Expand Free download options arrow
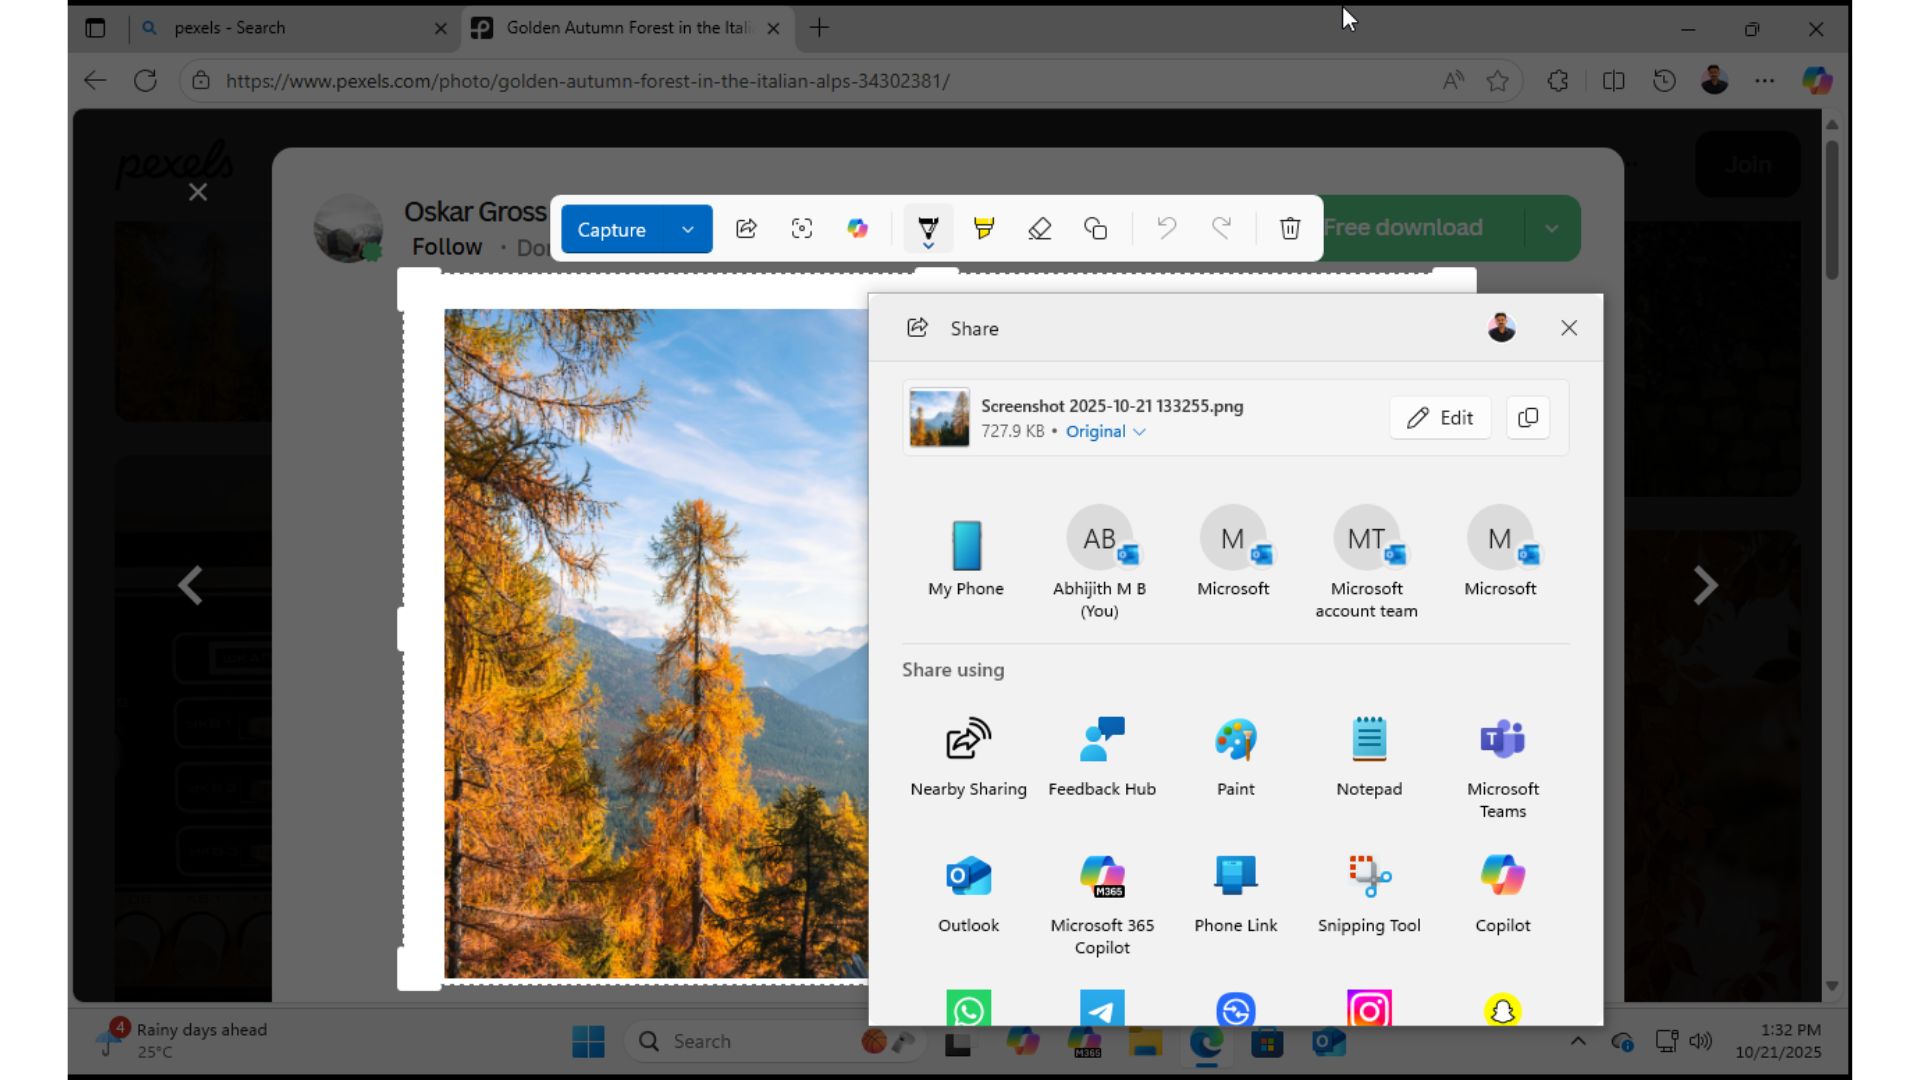This screenshot has height=1080, width=1920. click(x=1551, y=228)
